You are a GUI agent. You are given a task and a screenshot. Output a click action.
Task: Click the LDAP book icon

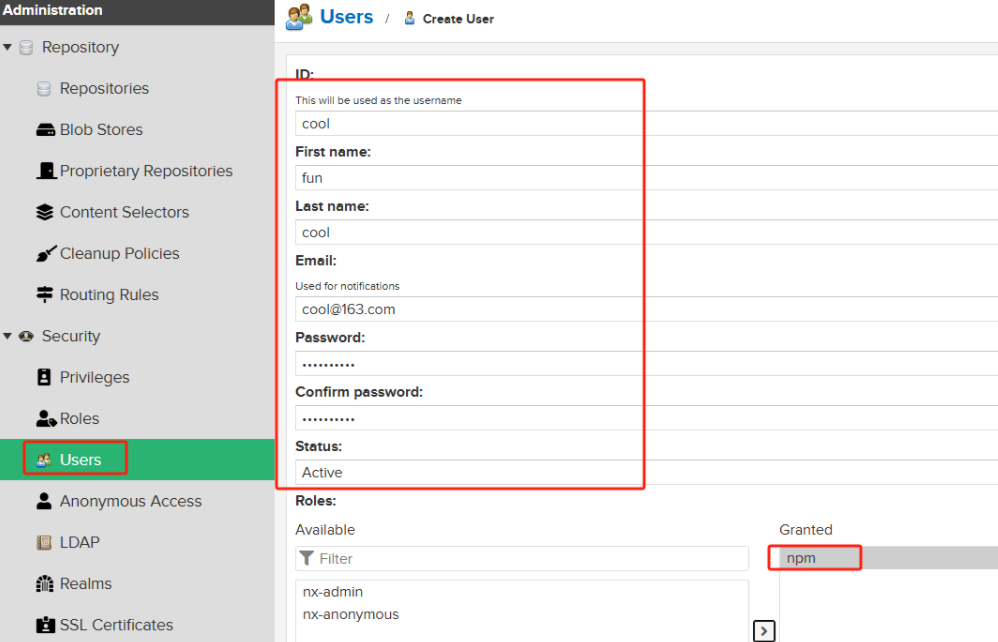click(x=44, y=542)
